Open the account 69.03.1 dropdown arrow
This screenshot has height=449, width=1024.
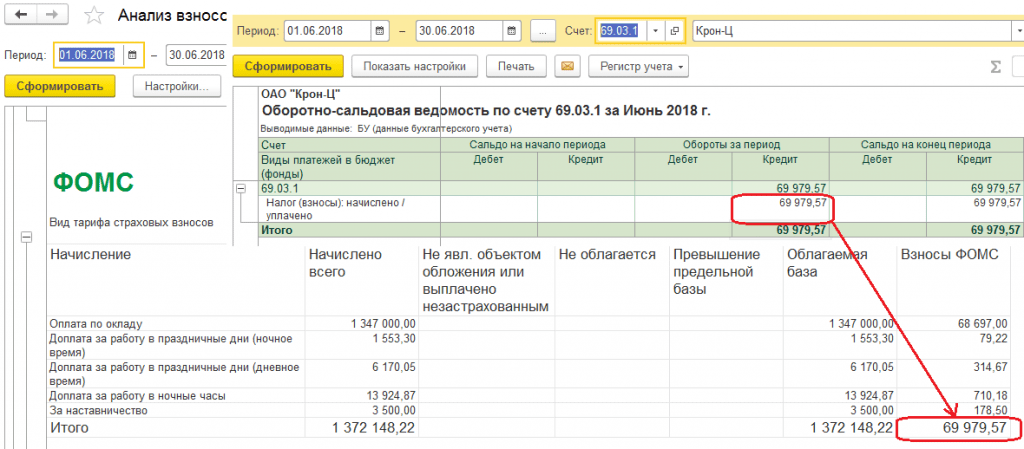pyautogui.click(x=655, y=31)
